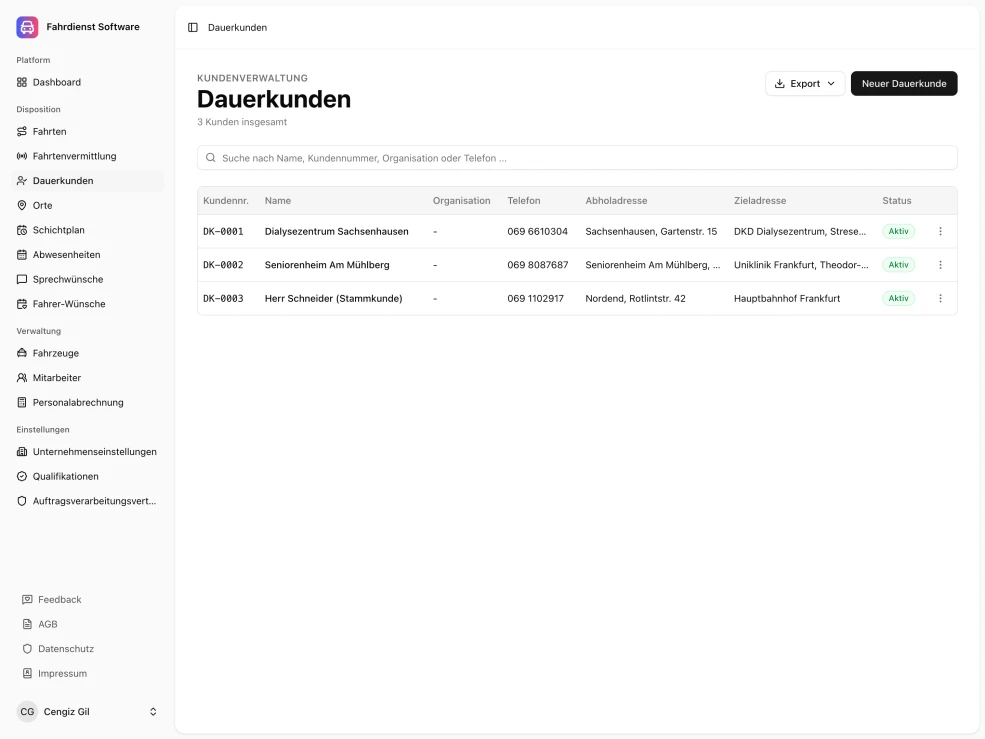
Task: Switch to Dauerkunden in the sidebar
Action: tap(60, 180)
